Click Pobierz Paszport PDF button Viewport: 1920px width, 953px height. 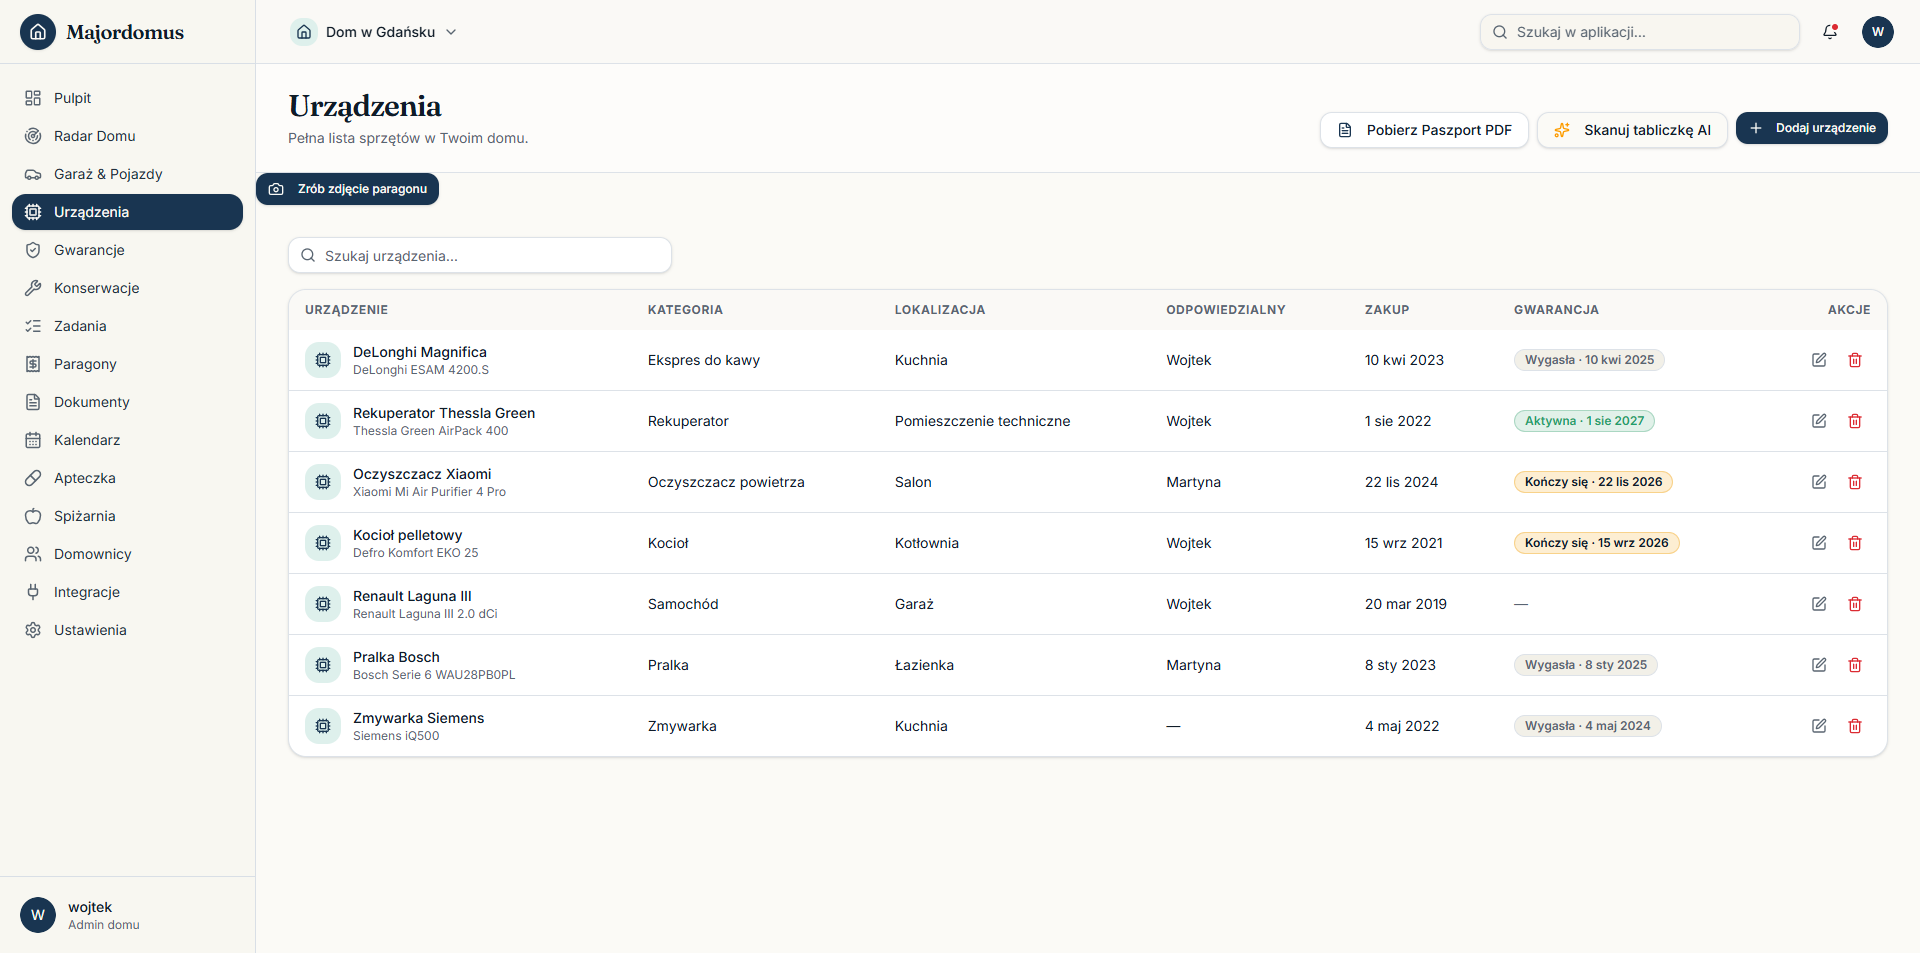coord(1424,130)
